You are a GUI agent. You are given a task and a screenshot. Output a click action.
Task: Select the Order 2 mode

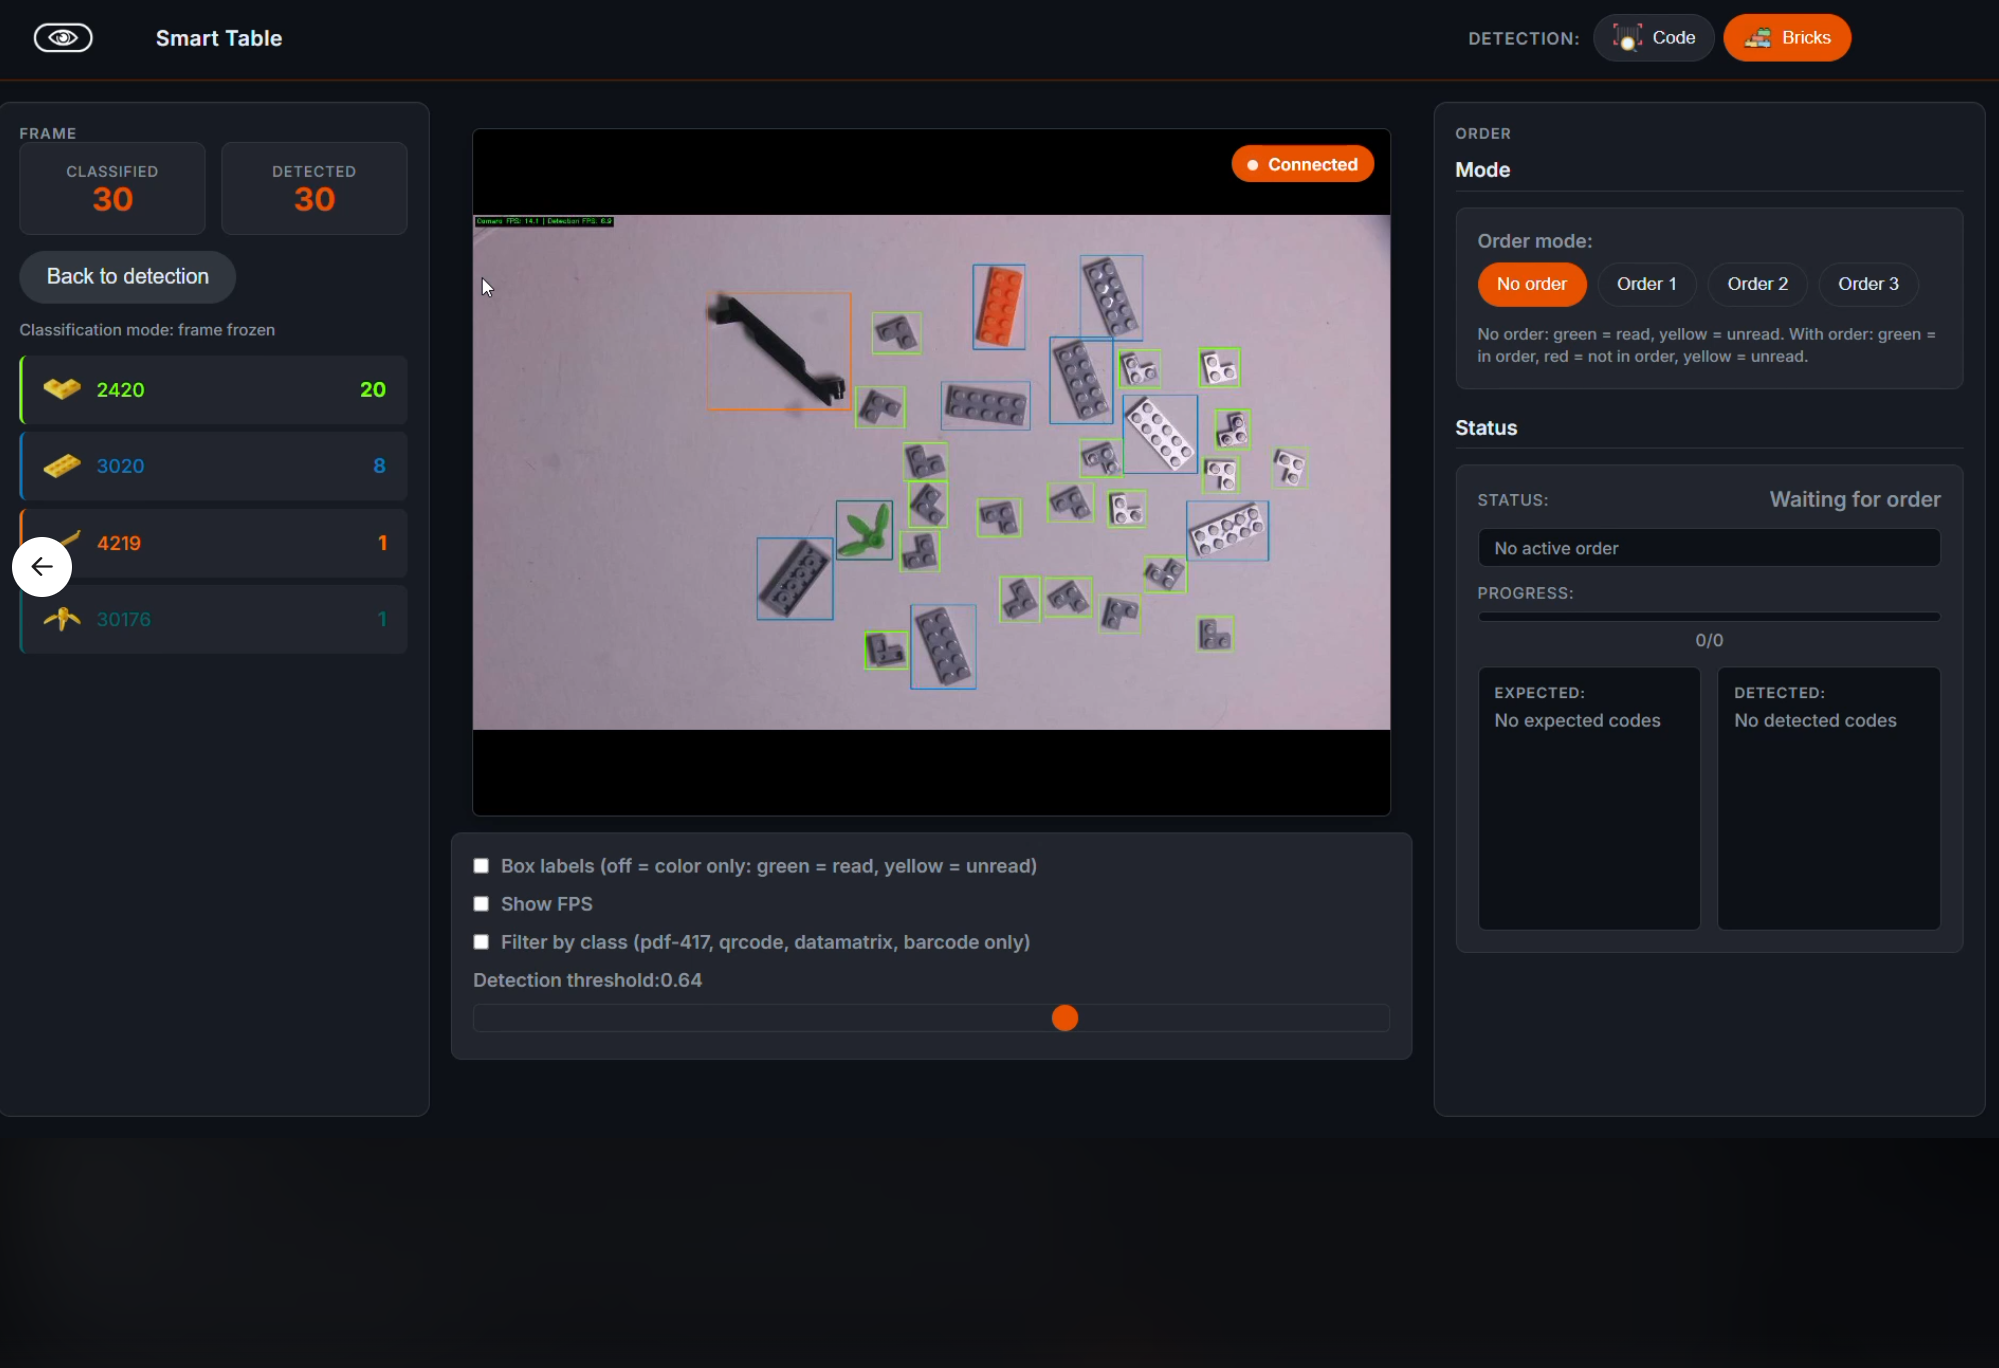[x=1757, y=284]
